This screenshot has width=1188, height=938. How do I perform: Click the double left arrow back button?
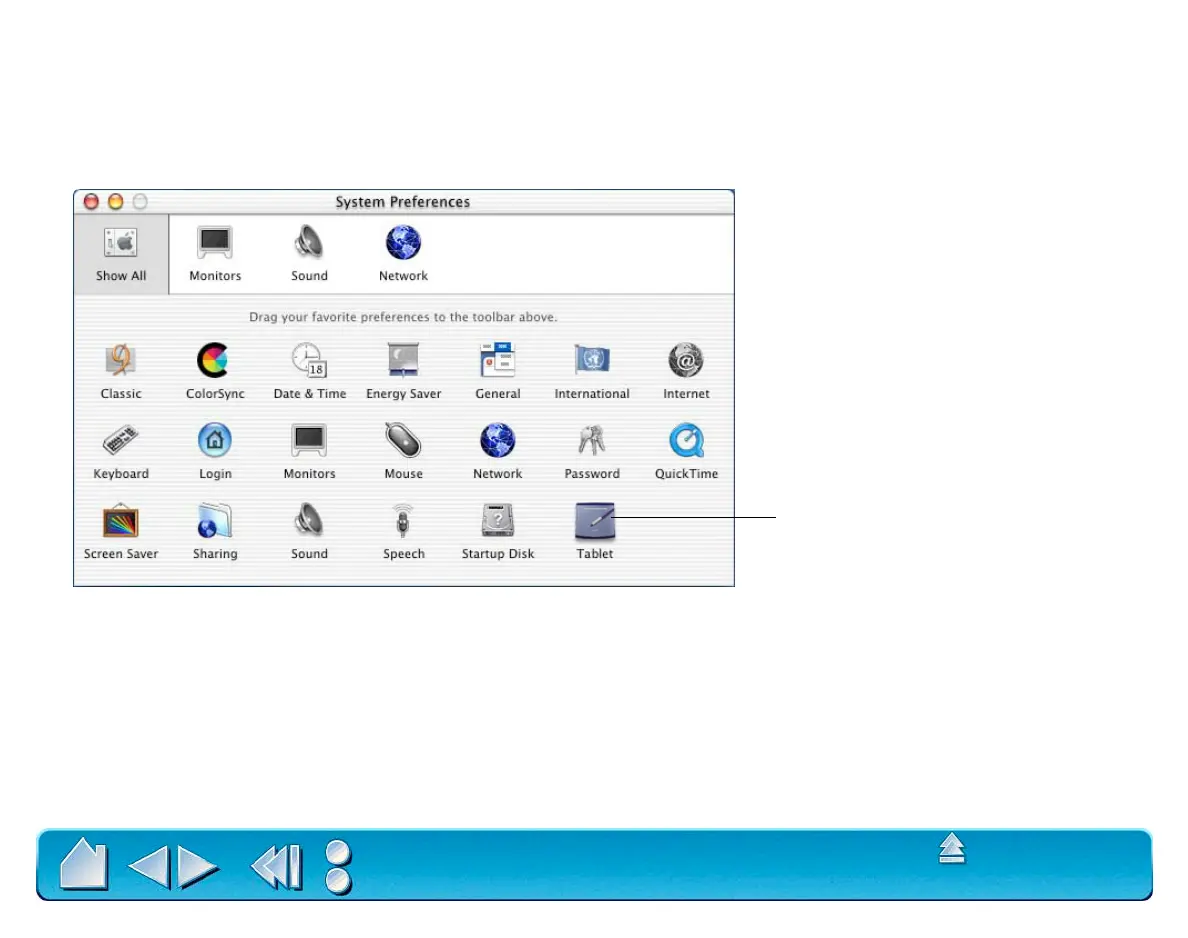pyautogui.click(x=277, y=866)
